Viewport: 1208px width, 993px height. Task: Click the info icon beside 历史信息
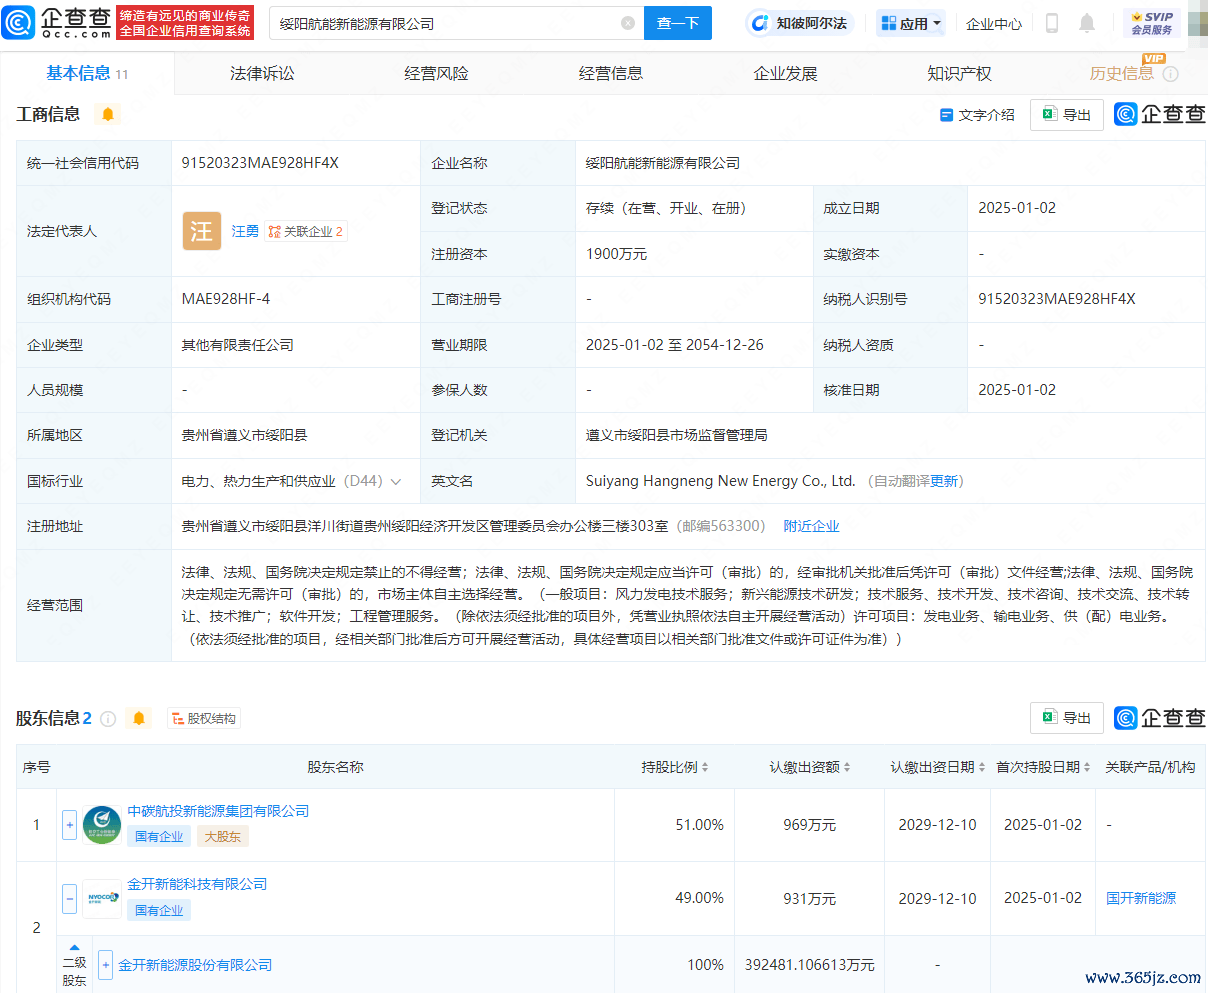click(x=1171, y=74)
